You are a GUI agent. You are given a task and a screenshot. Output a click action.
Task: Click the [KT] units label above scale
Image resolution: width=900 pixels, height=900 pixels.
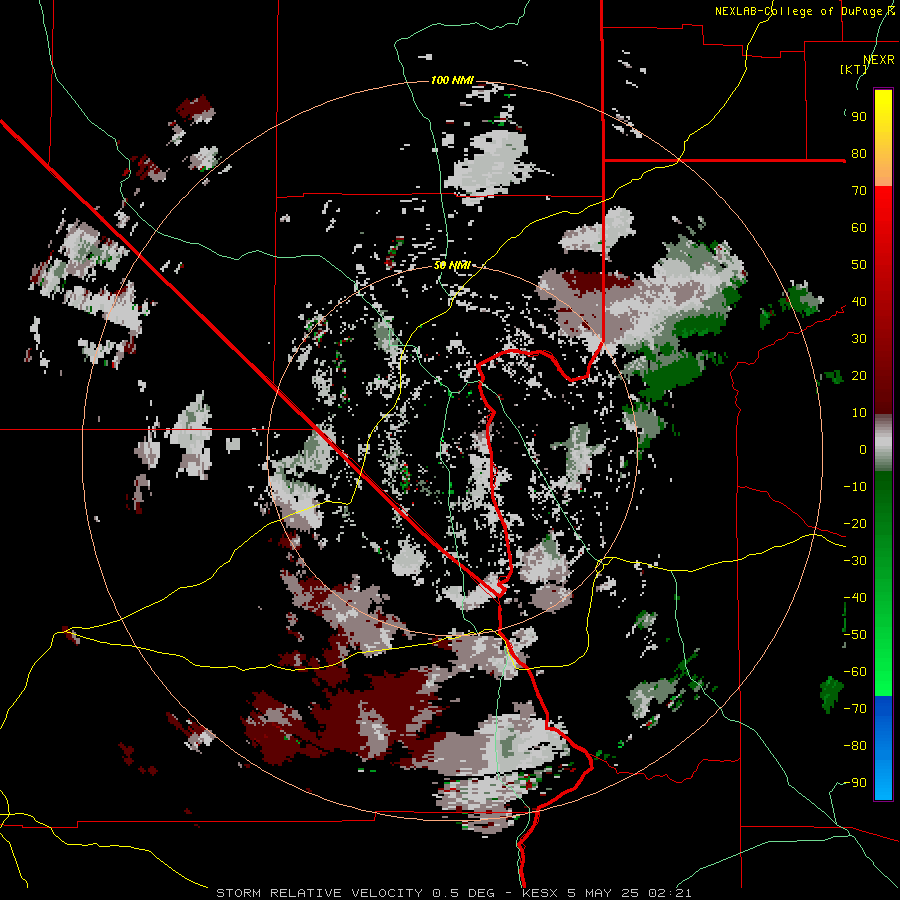(x=853, y=69)
